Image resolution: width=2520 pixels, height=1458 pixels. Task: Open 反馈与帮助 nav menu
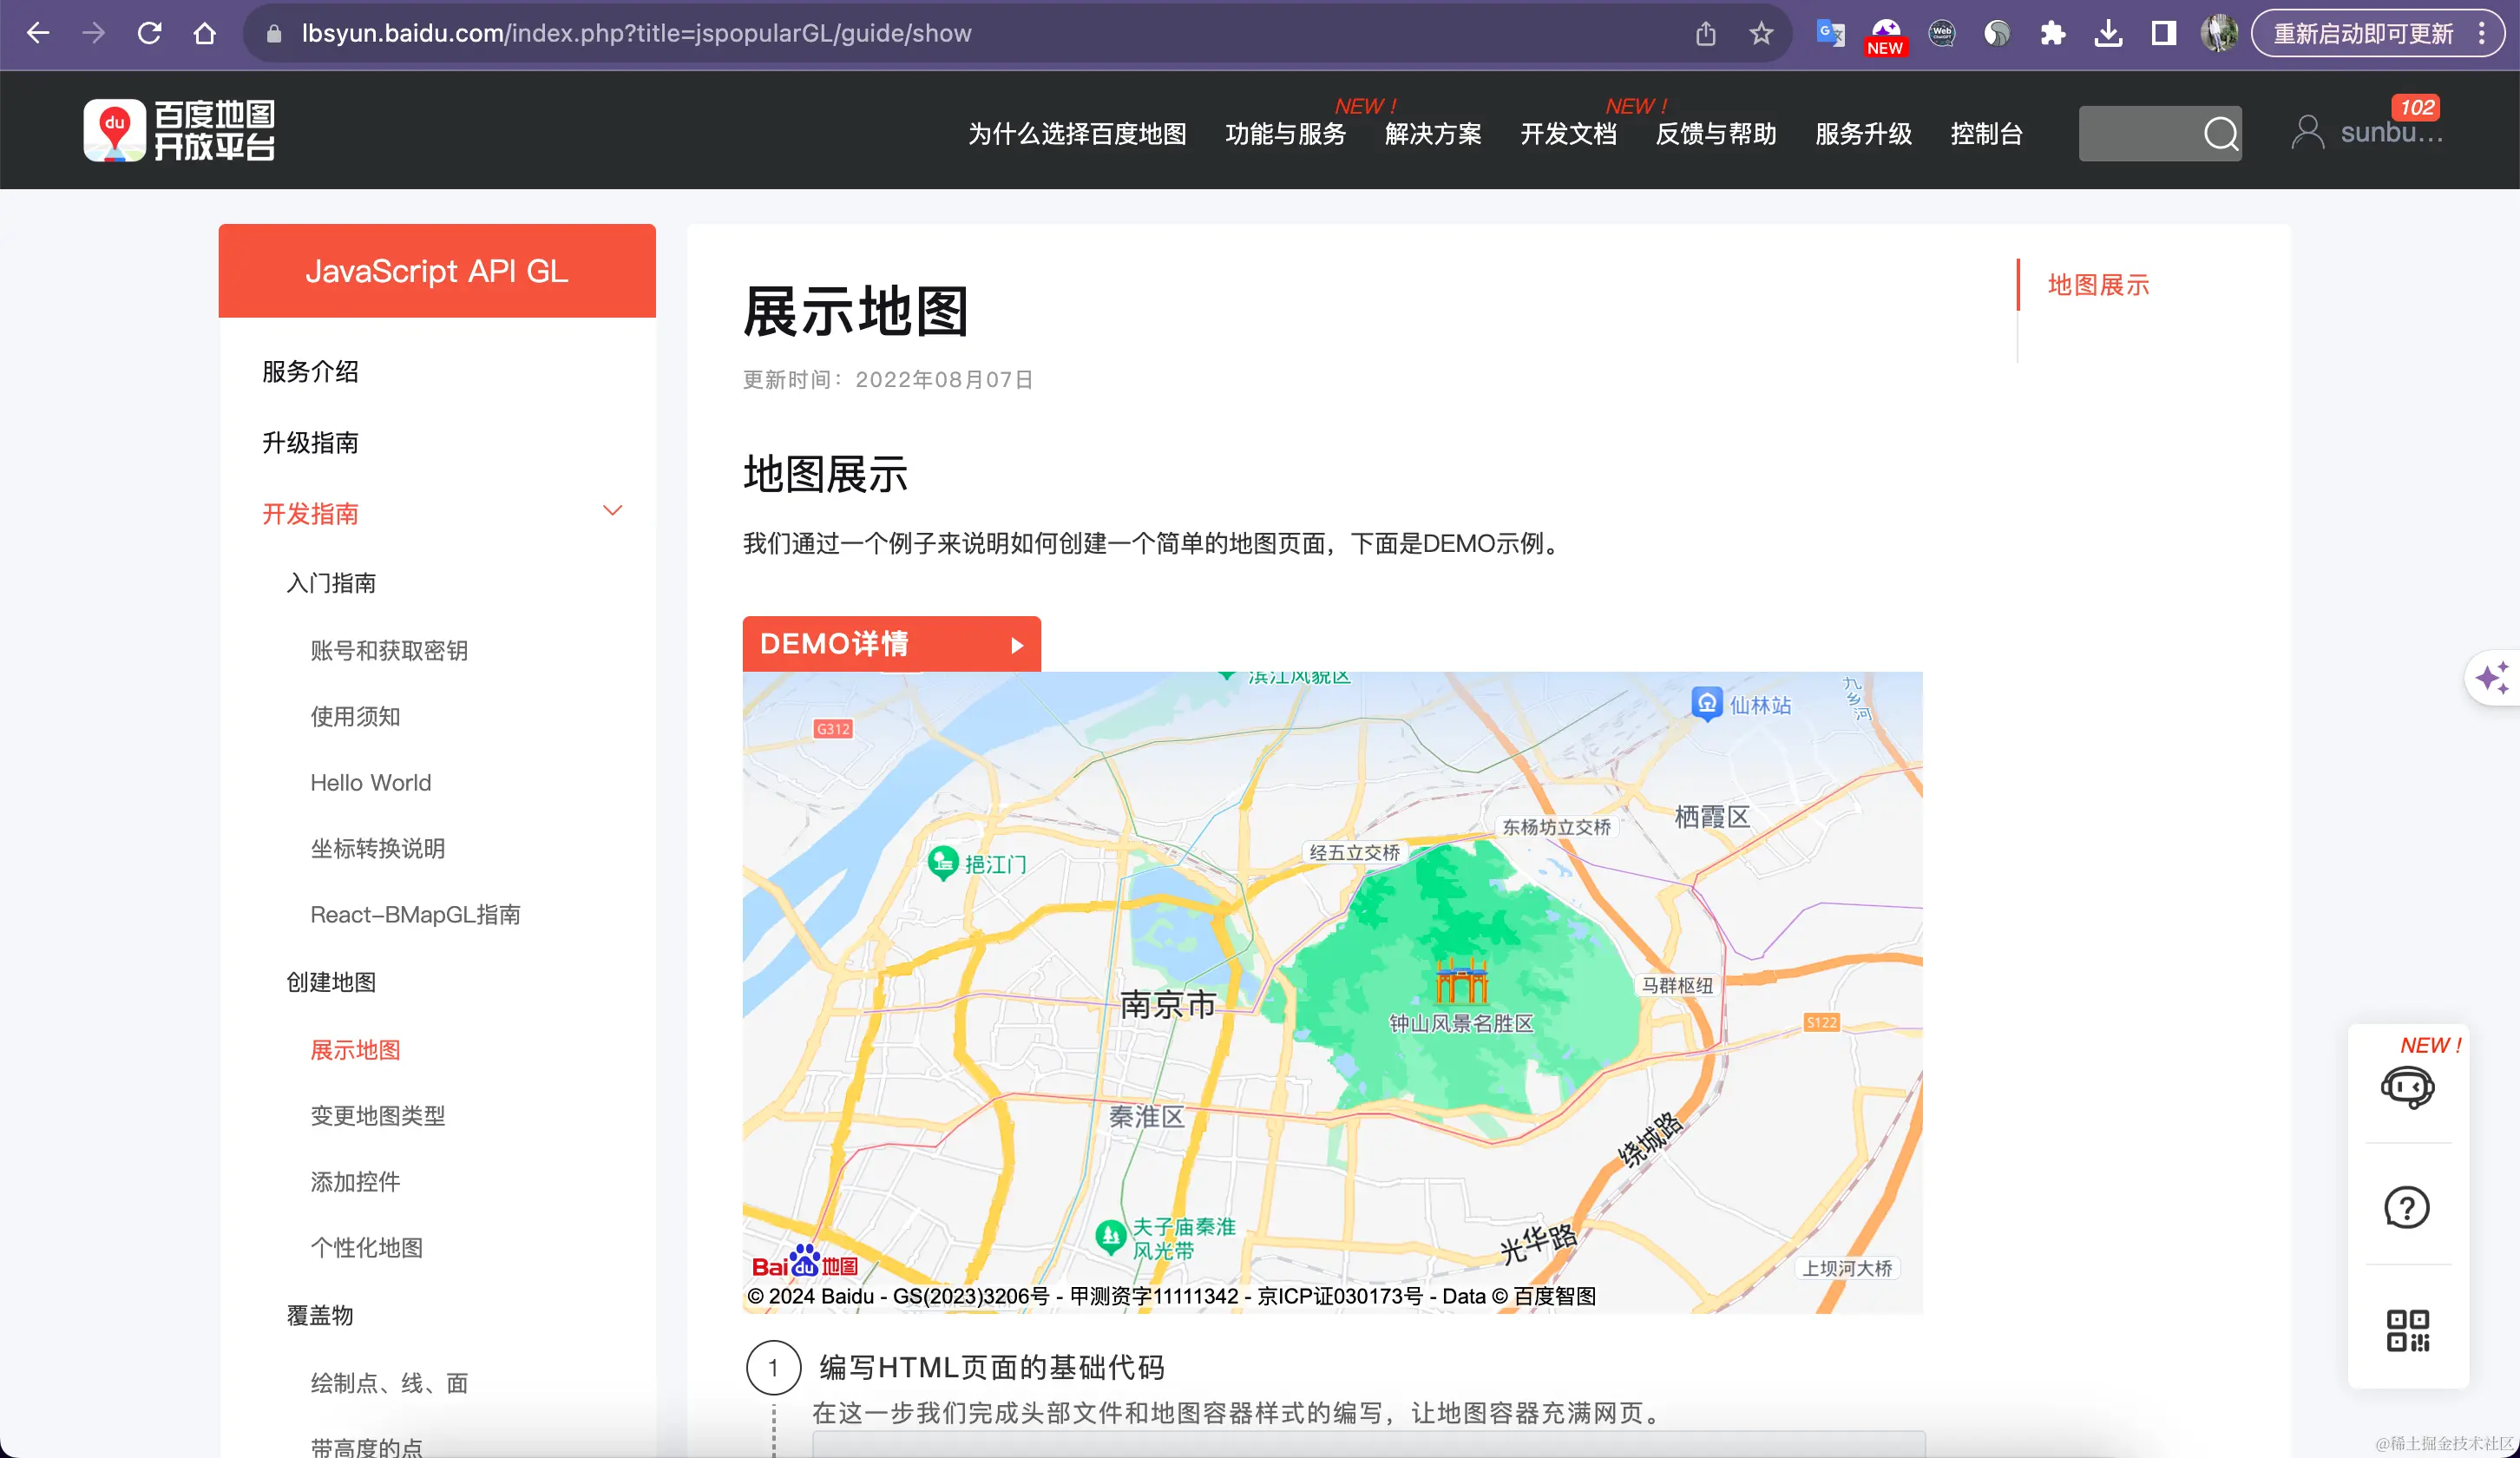coord(1716,134)
